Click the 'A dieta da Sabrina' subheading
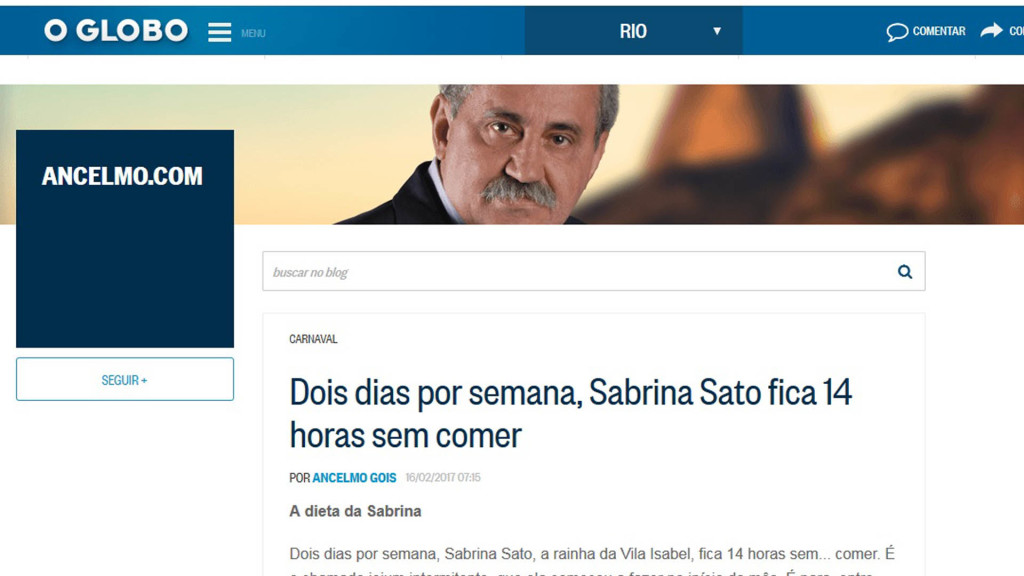This screenshot has height=576, width=1024. tap(355, 511)
